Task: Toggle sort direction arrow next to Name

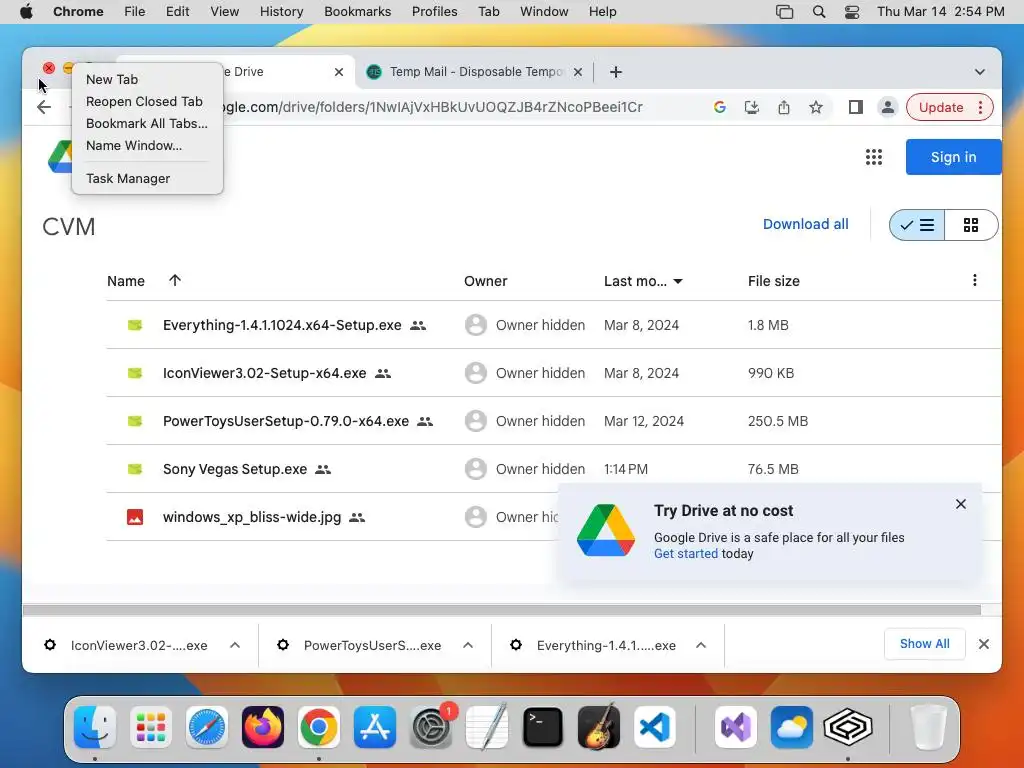Action: click(174, 280)
